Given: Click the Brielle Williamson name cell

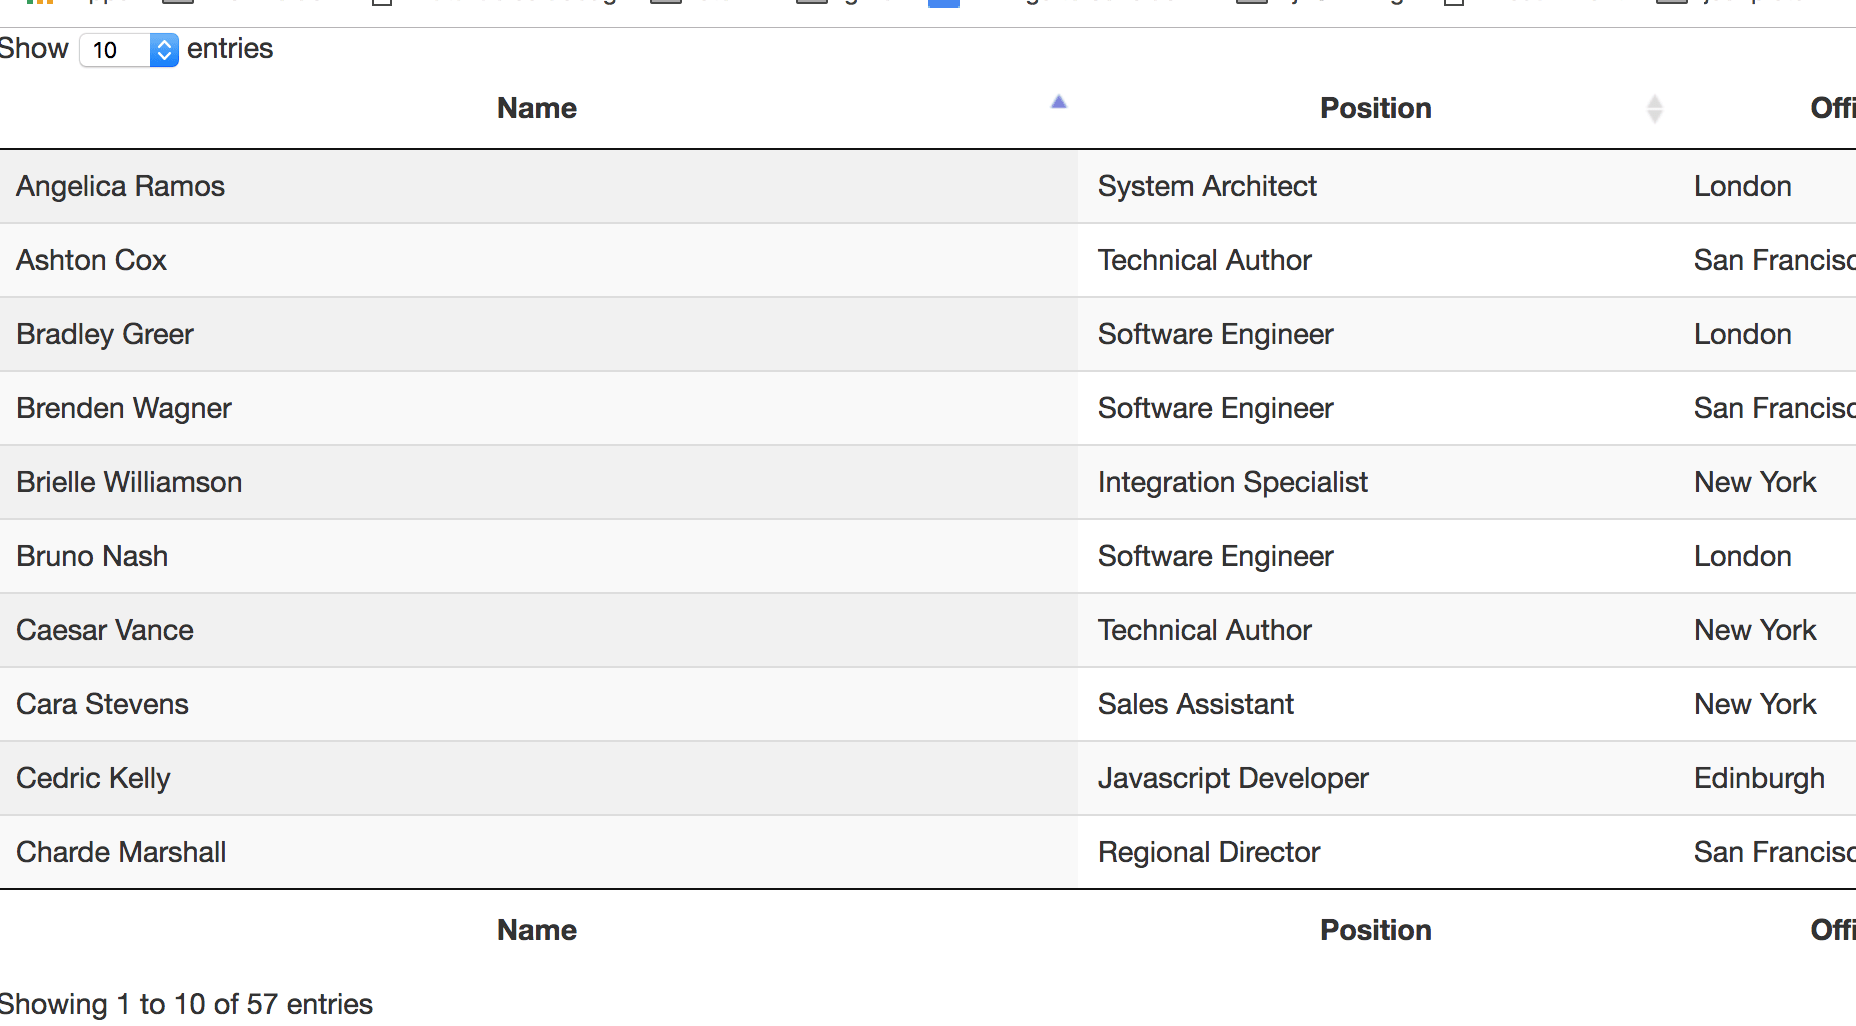Looking at the screenshot, I should click(x=129, y=482).
